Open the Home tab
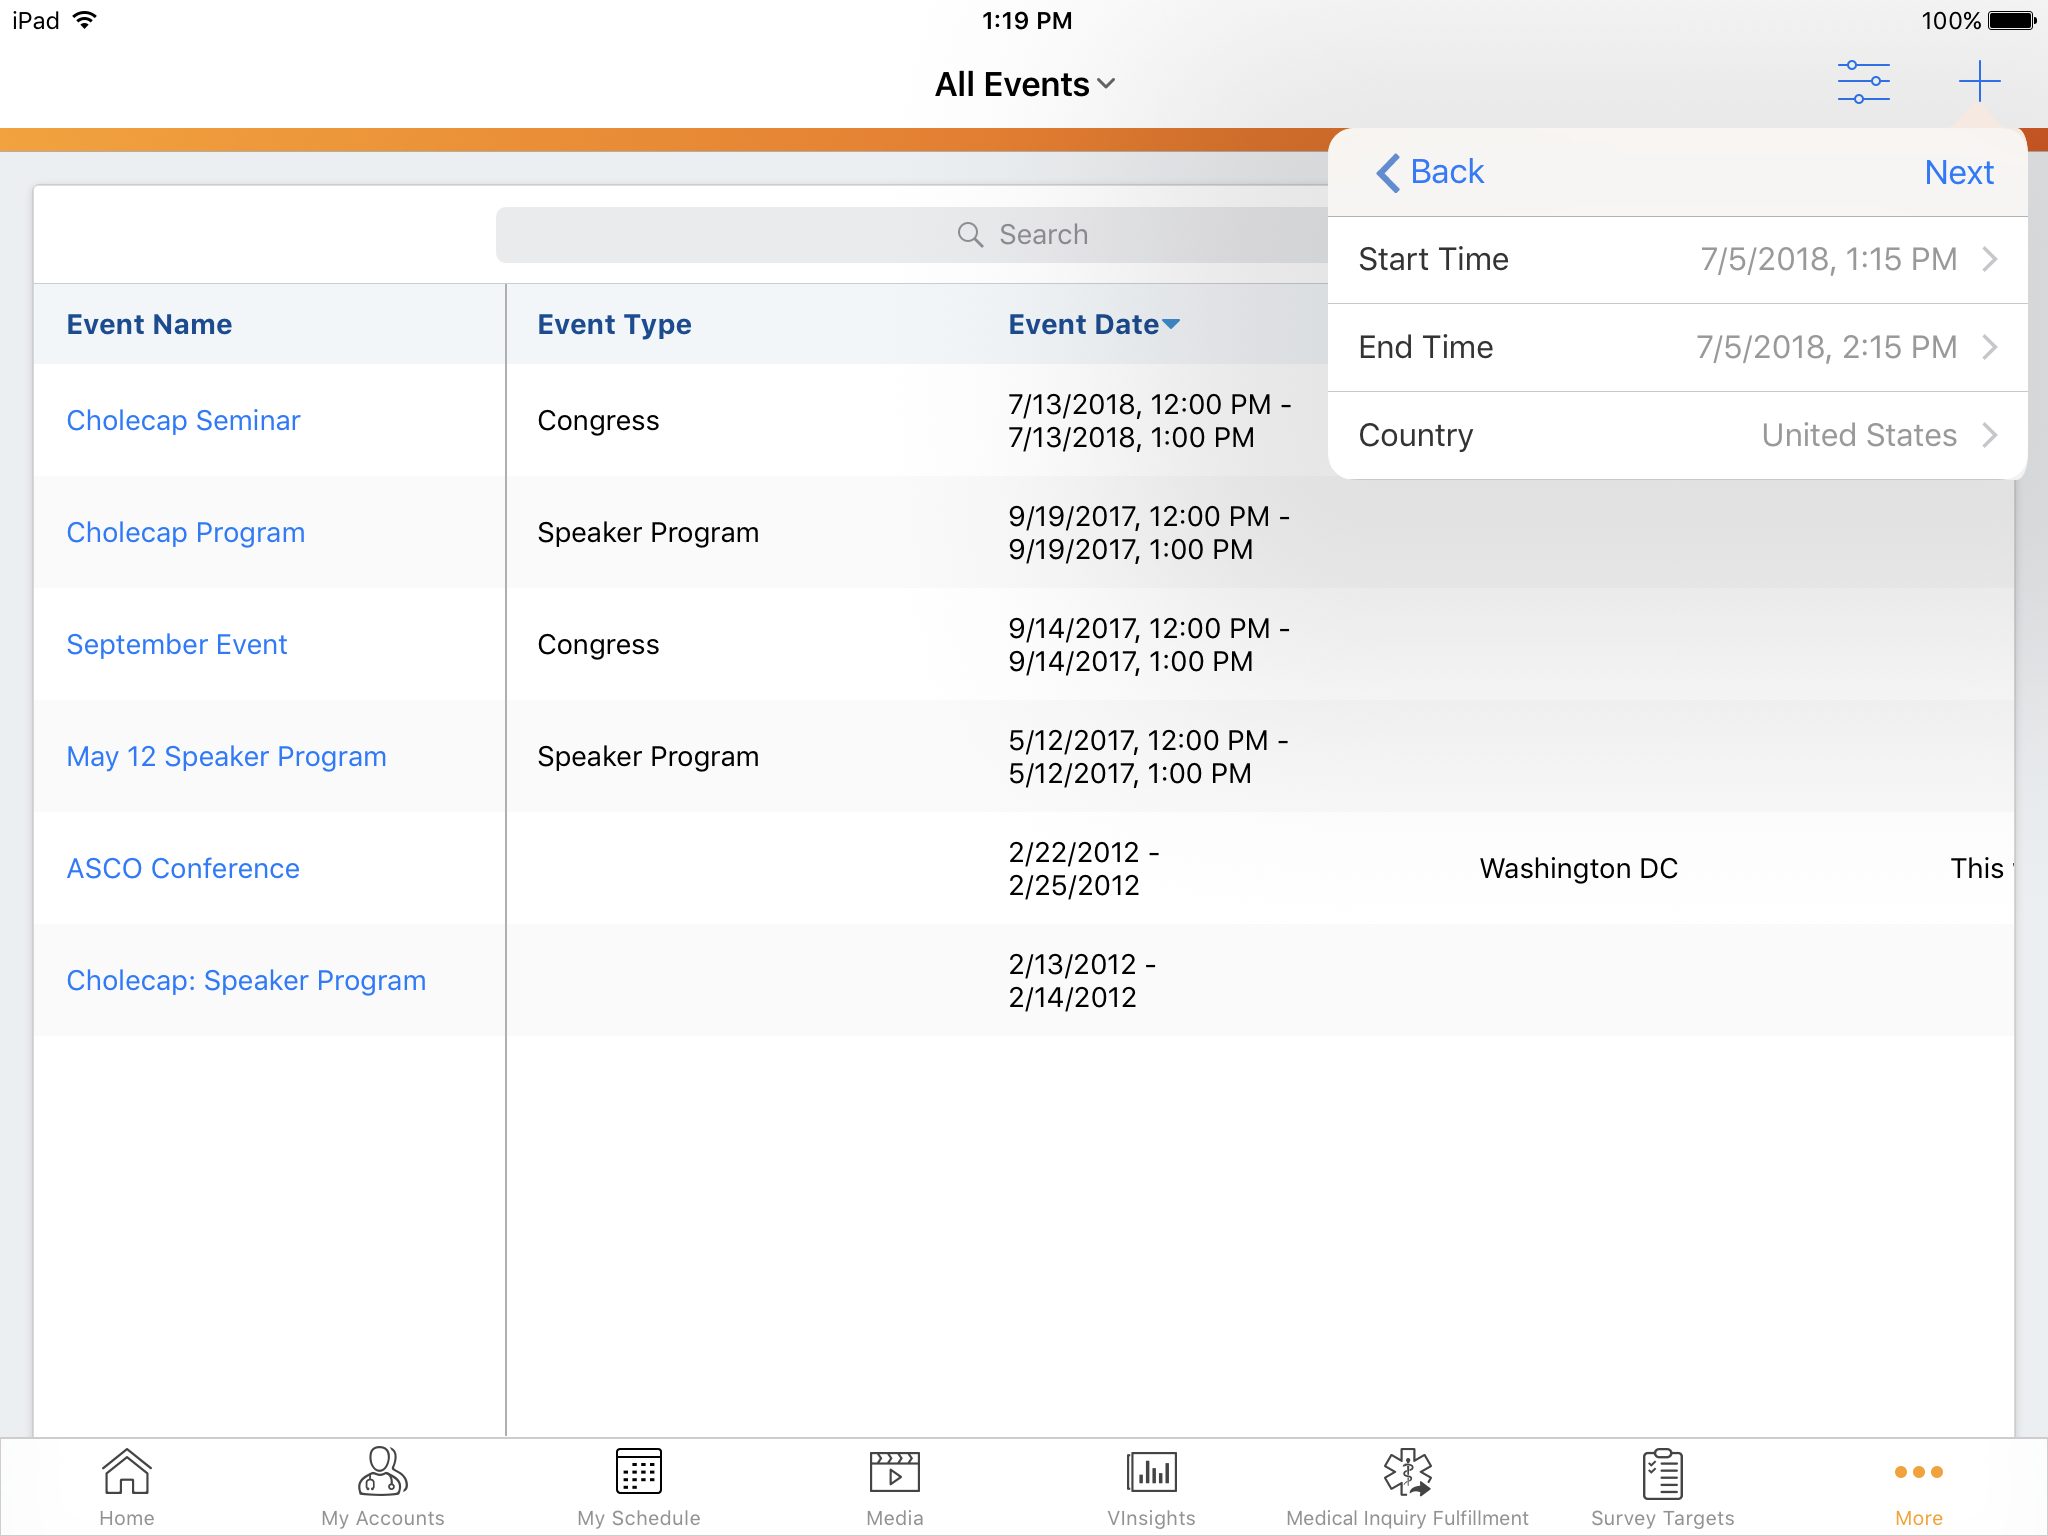 [x=127, y=1486]
